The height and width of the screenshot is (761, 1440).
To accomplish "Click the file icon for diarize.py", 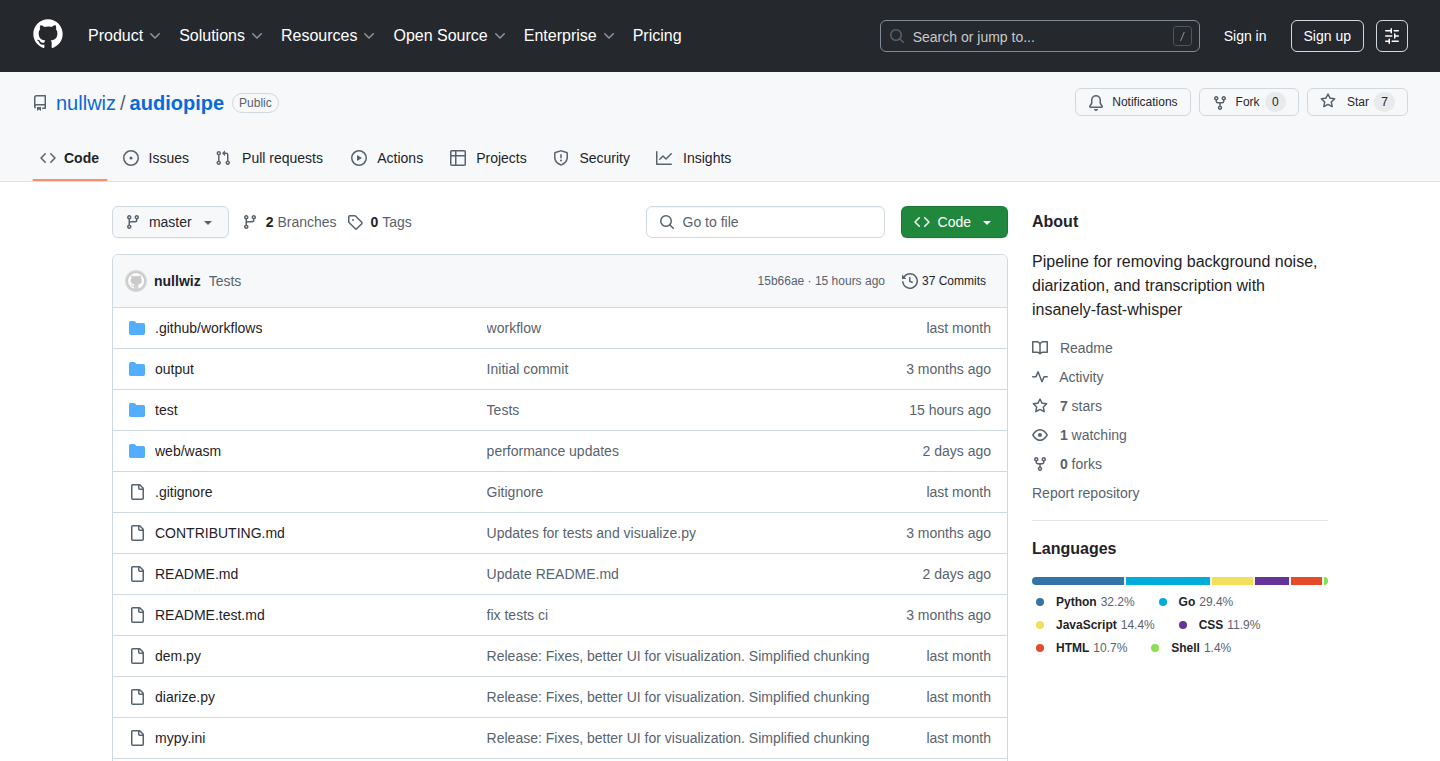I will click(x=137, y=697).
